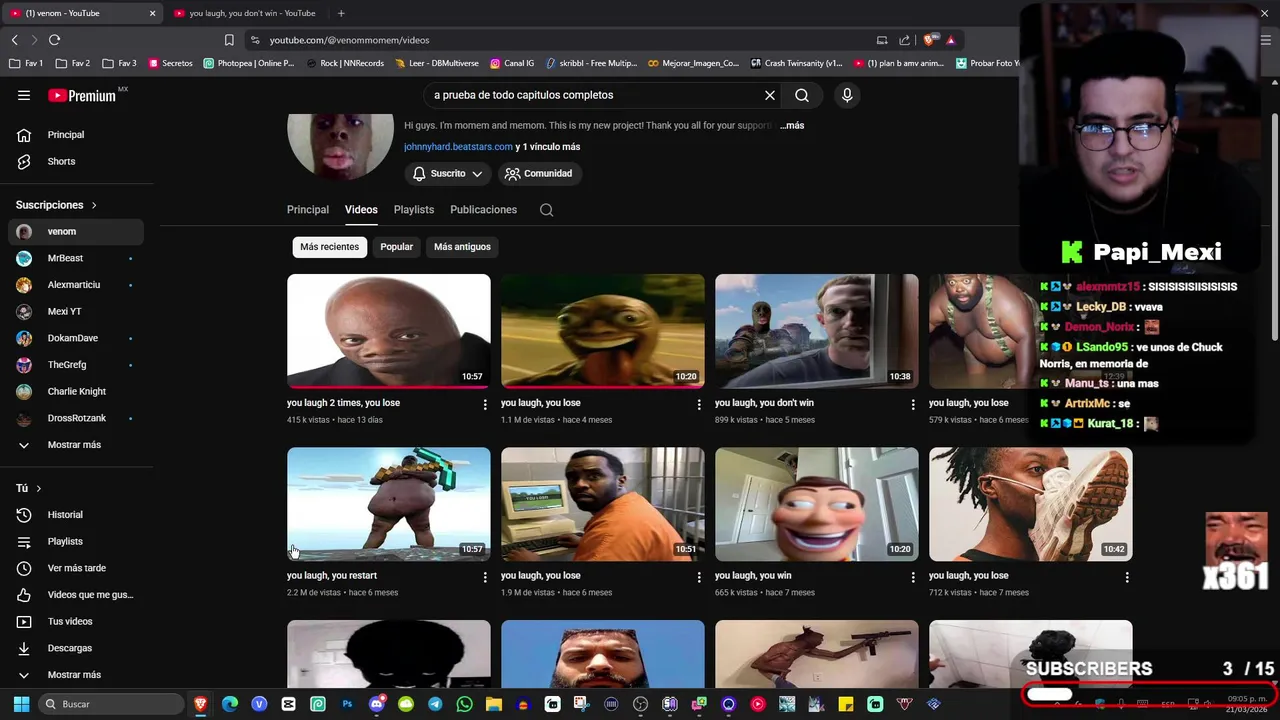
Task: Open a new browser tab with plus
Action: pos(341,13)
